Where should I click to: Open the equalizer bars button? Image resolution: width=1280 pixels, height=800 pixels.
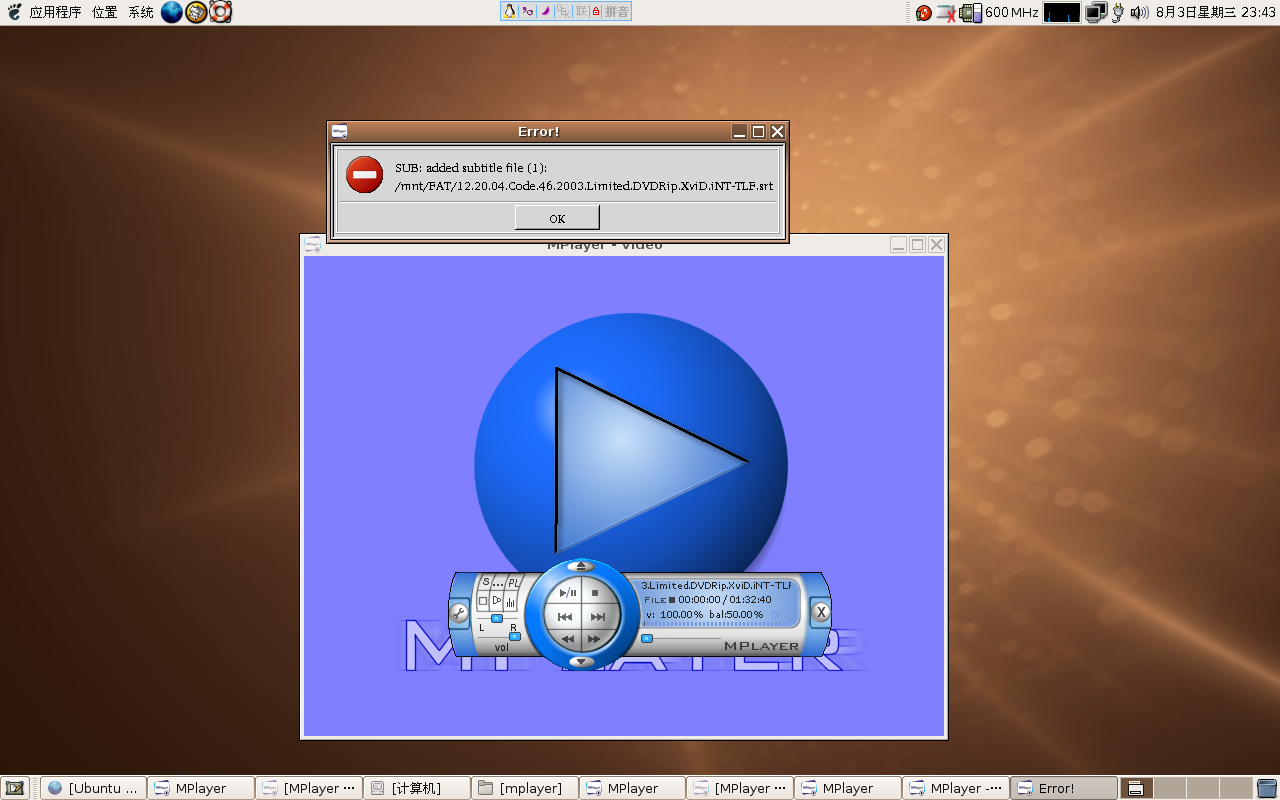511,602
